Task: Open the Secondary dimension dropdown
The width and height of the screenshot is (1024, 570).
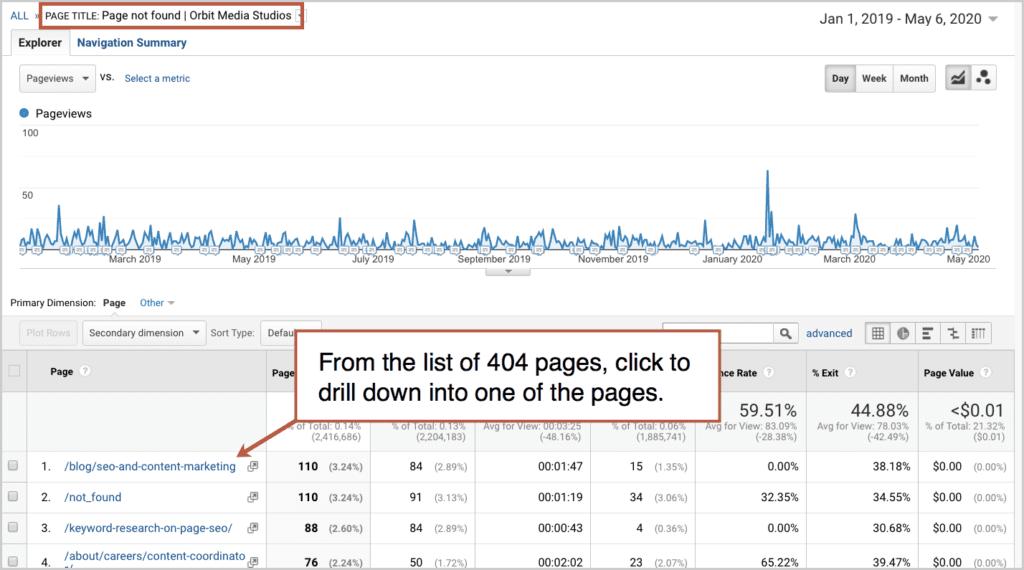Action: (144, 333)
